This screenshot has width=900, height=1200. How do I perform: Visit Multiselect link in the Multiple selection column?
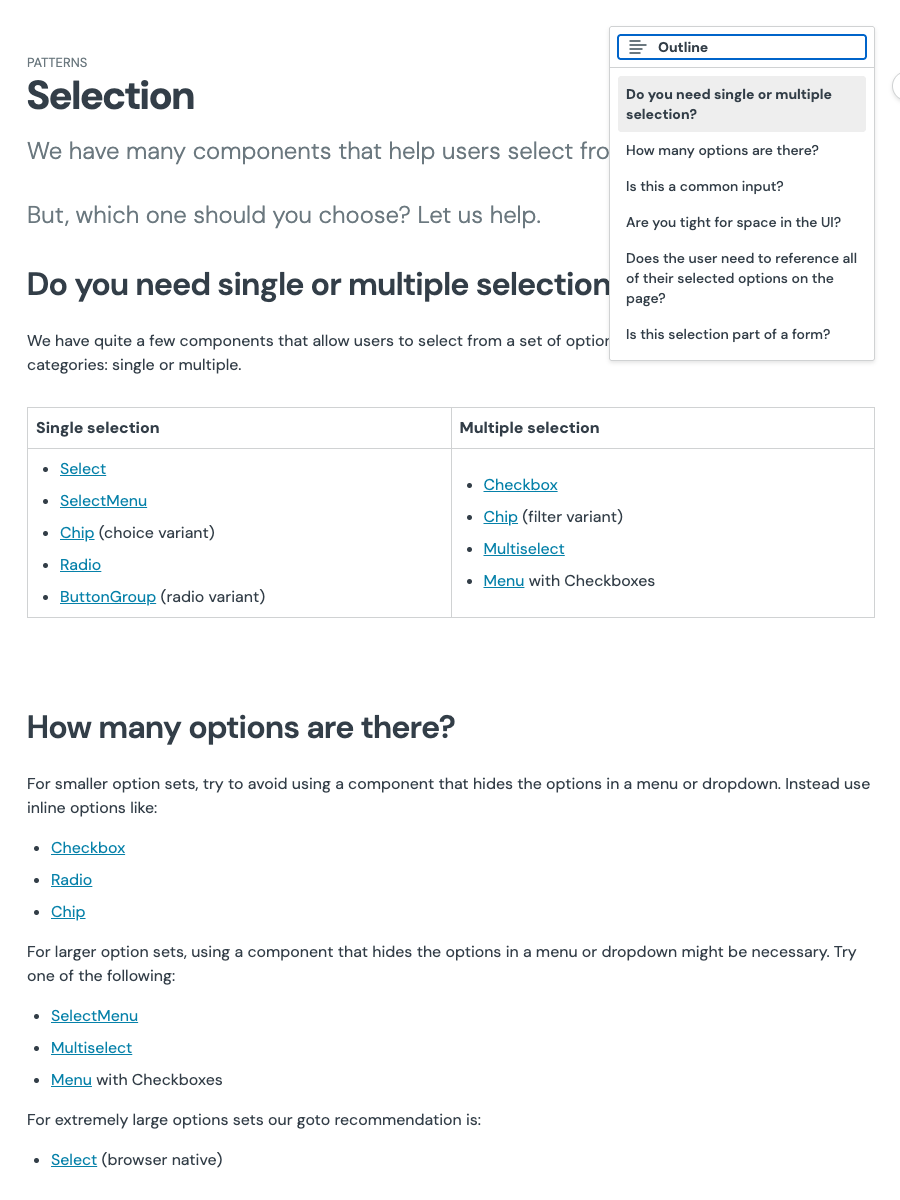tap(524, 549)
